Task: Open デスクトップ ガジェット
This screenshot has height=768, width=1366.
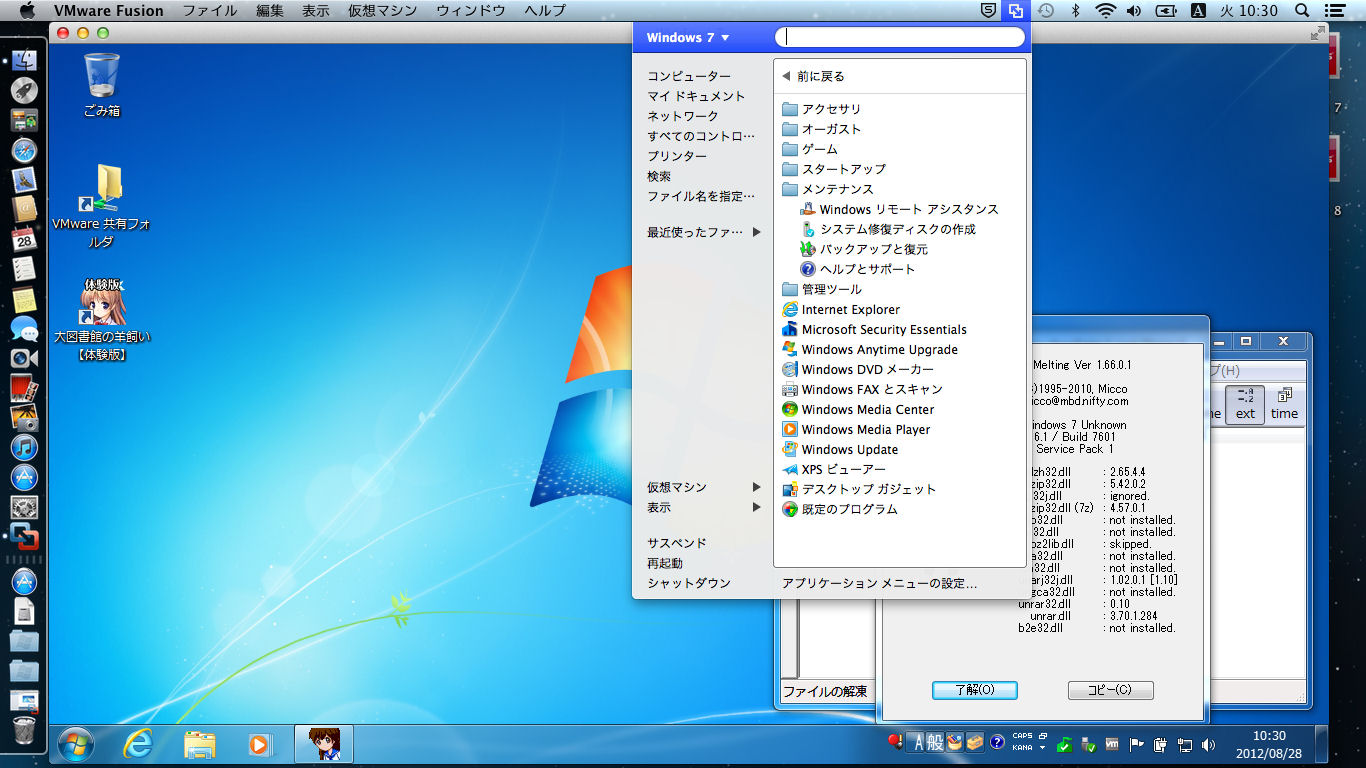Action: tap(858, 489)
